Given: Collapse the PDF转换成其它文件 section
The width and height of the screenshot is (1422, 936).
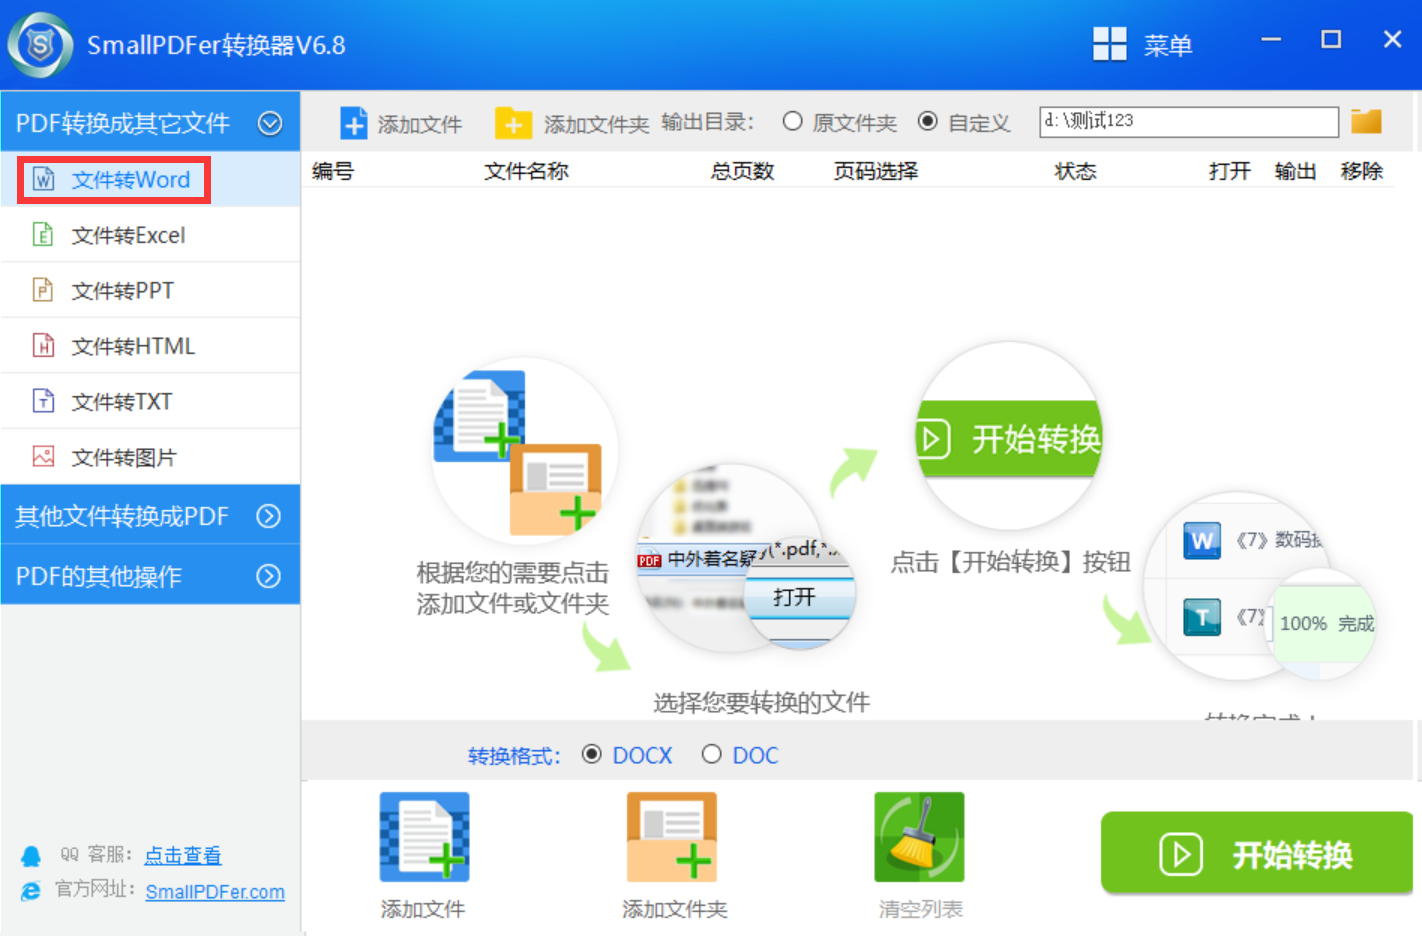Looking at the screenshot, I should (x=270, y=123).
